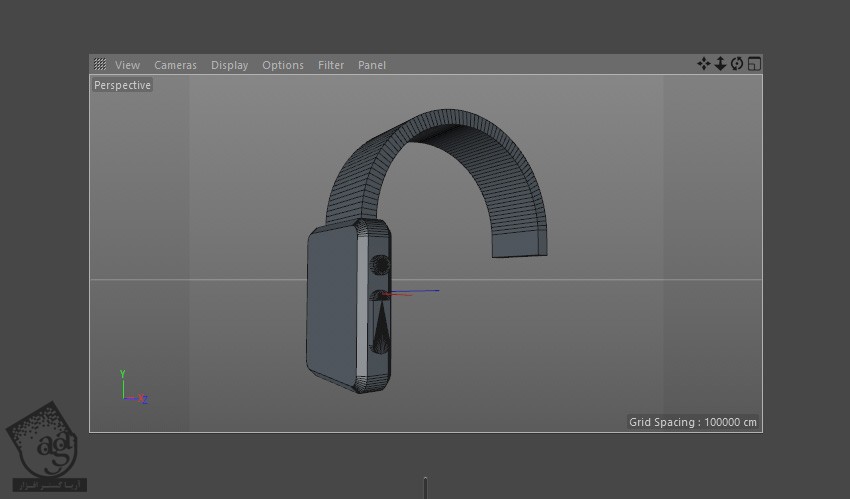Open the View menu
The image size is (850, 499).
click(127, 65)
